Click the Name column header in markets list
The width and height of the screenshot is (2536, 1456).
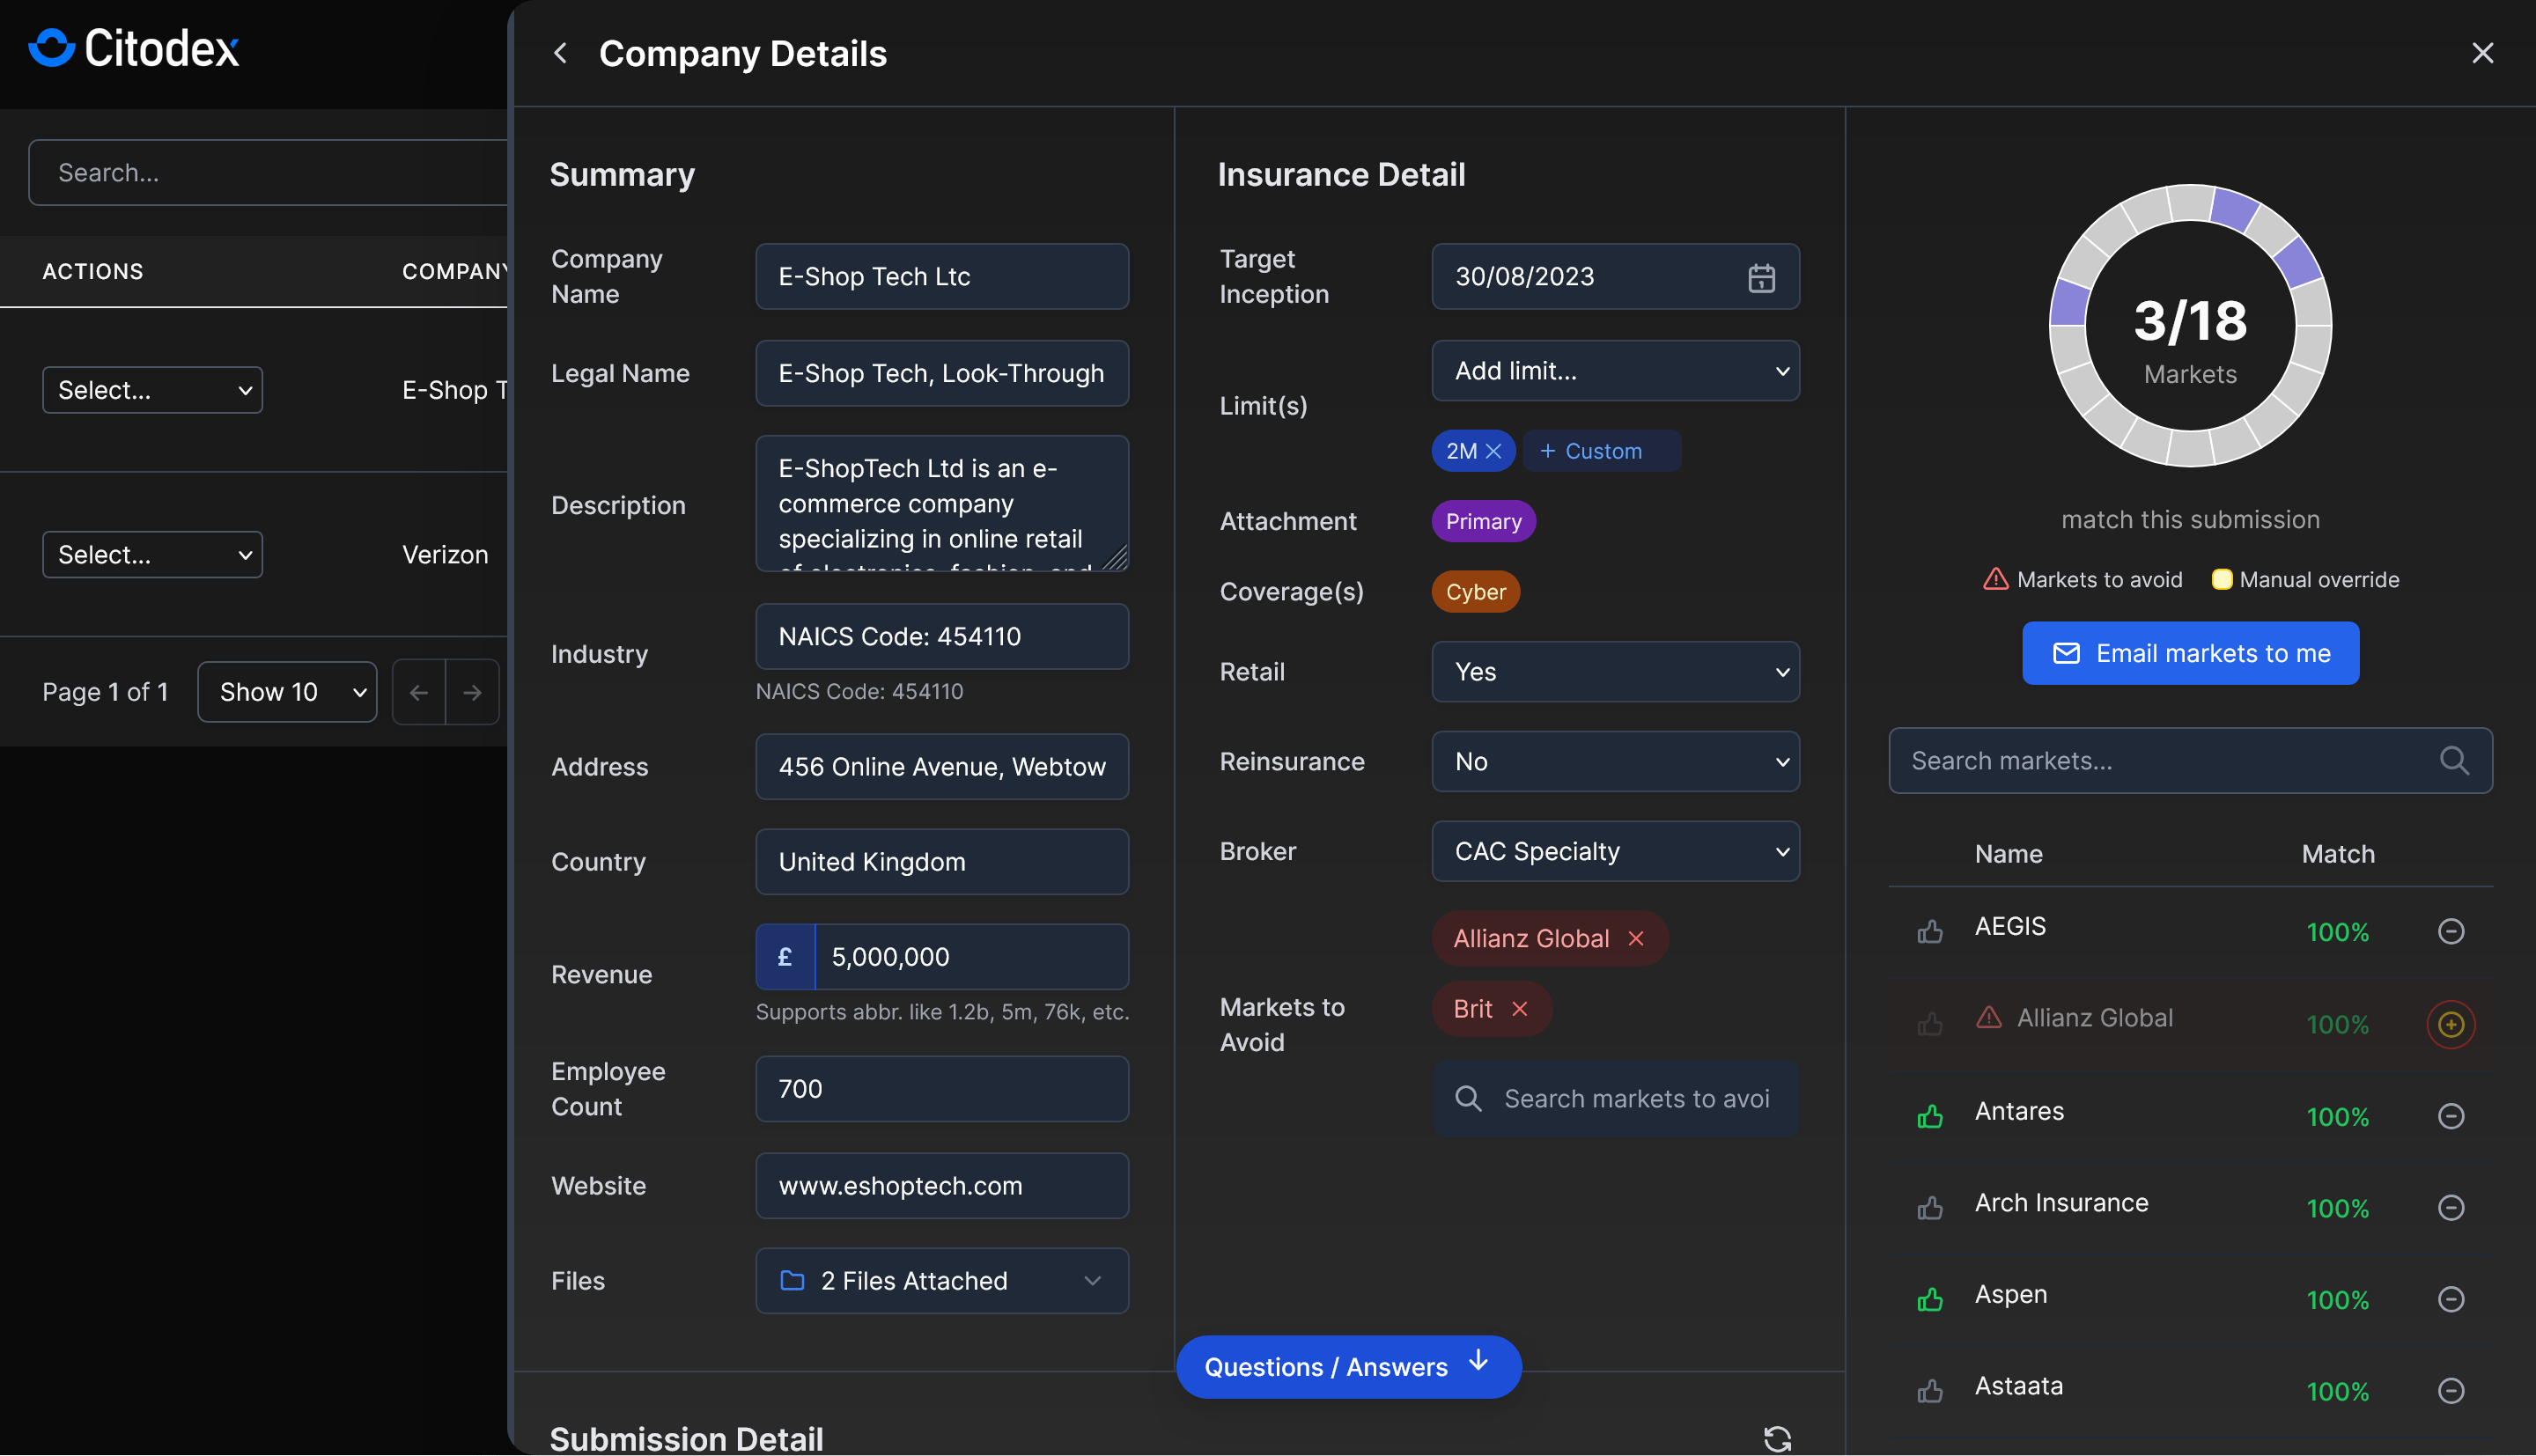[2008, 854]
